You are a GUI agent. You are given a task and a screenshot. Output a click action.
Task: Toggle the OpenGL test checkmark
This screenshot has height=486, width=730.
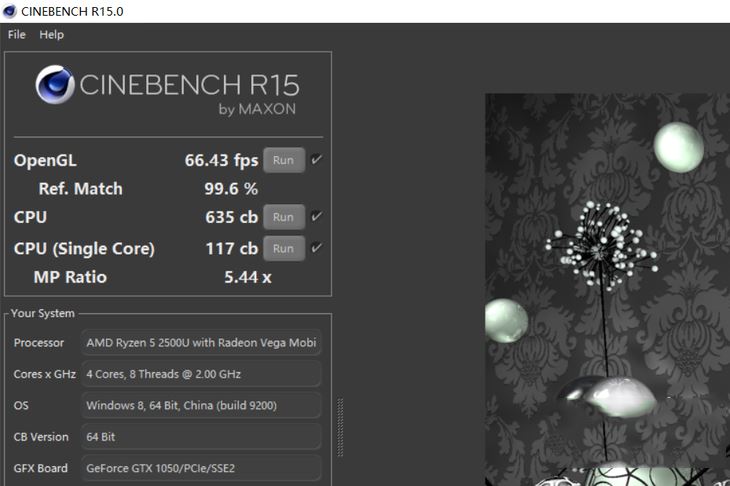(317, 160)
